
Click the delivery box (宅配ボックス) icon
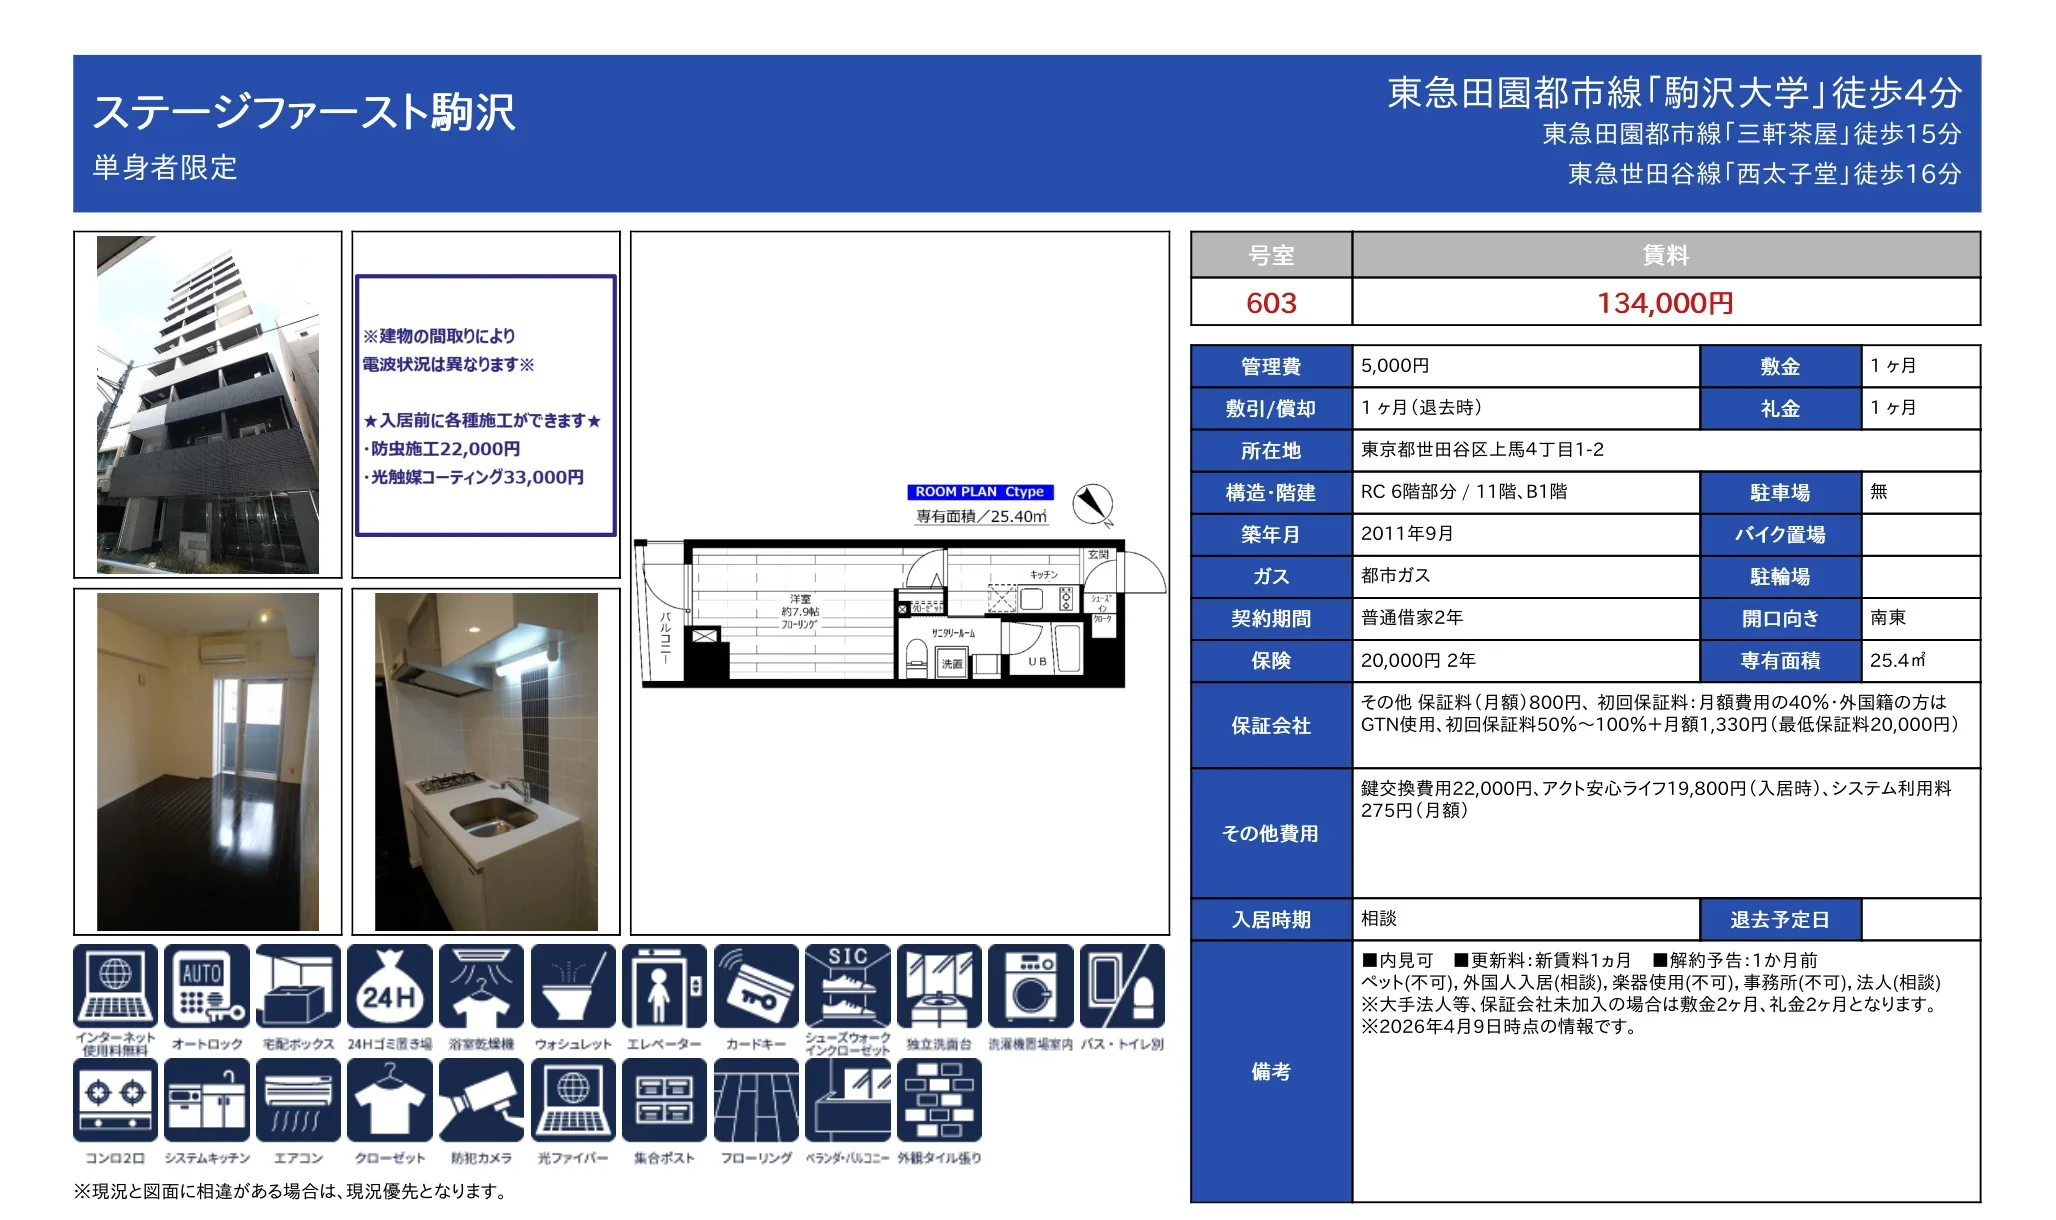point(298,986)
